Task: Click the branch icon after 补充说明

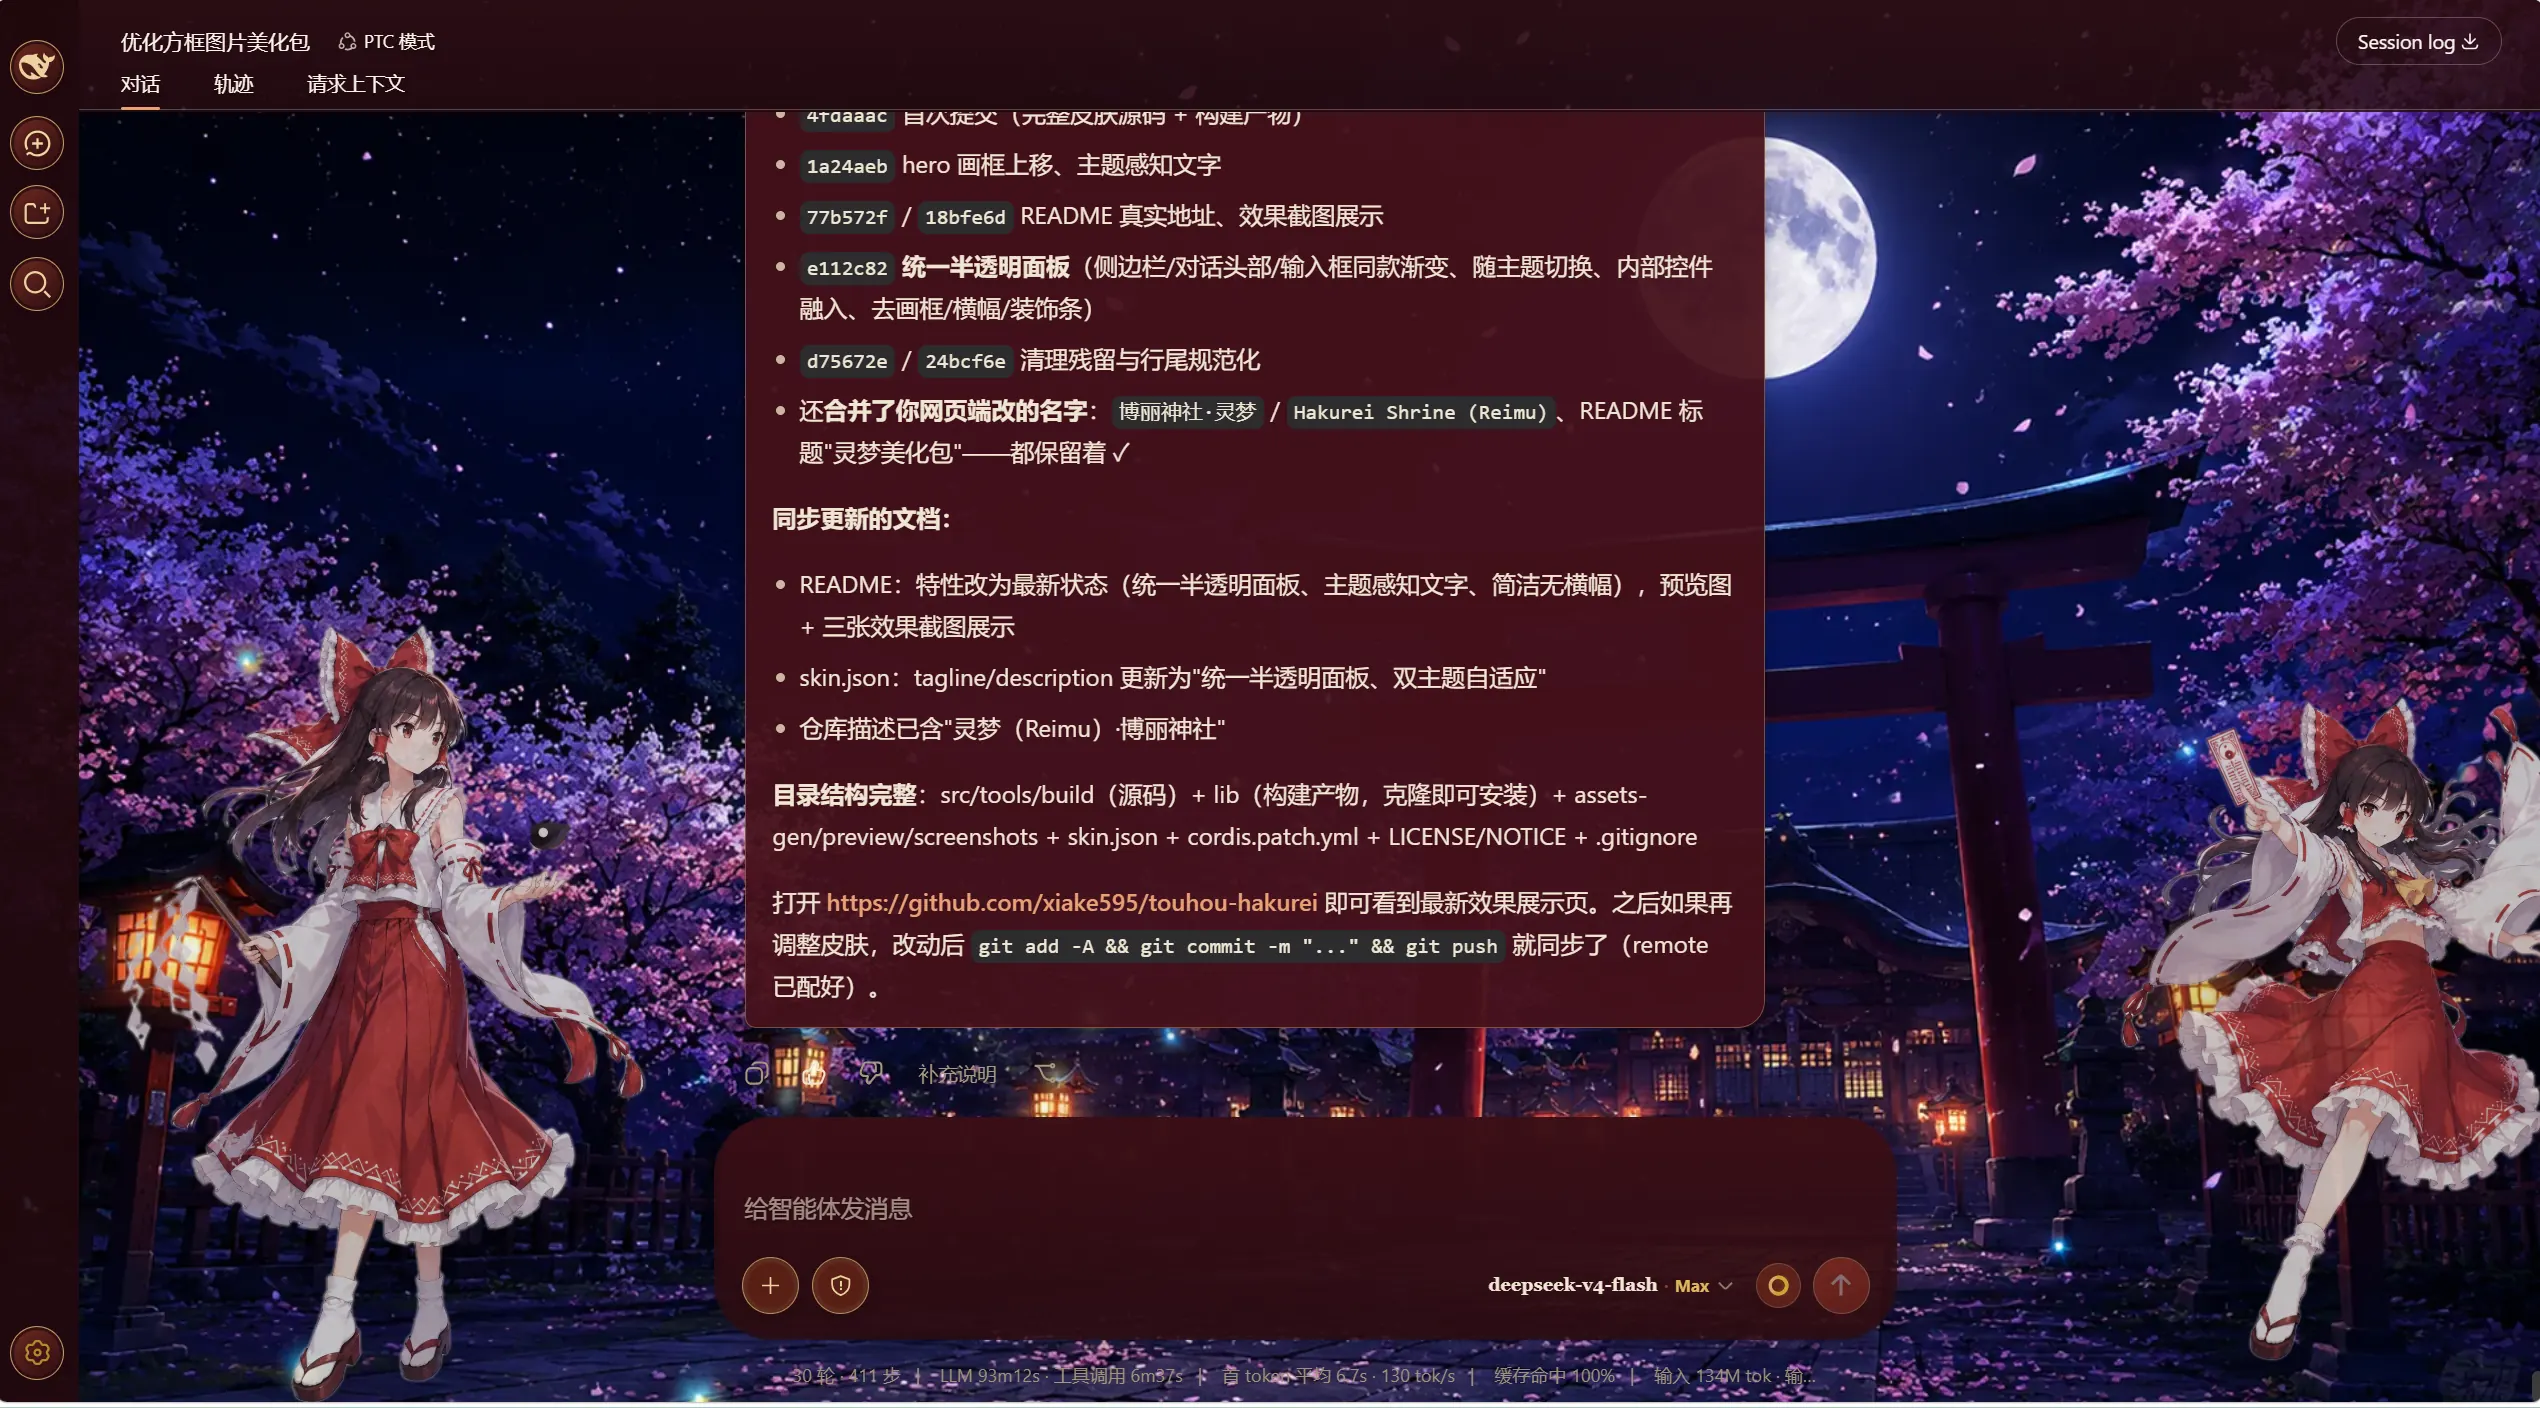Action: coord(1047,1073)
